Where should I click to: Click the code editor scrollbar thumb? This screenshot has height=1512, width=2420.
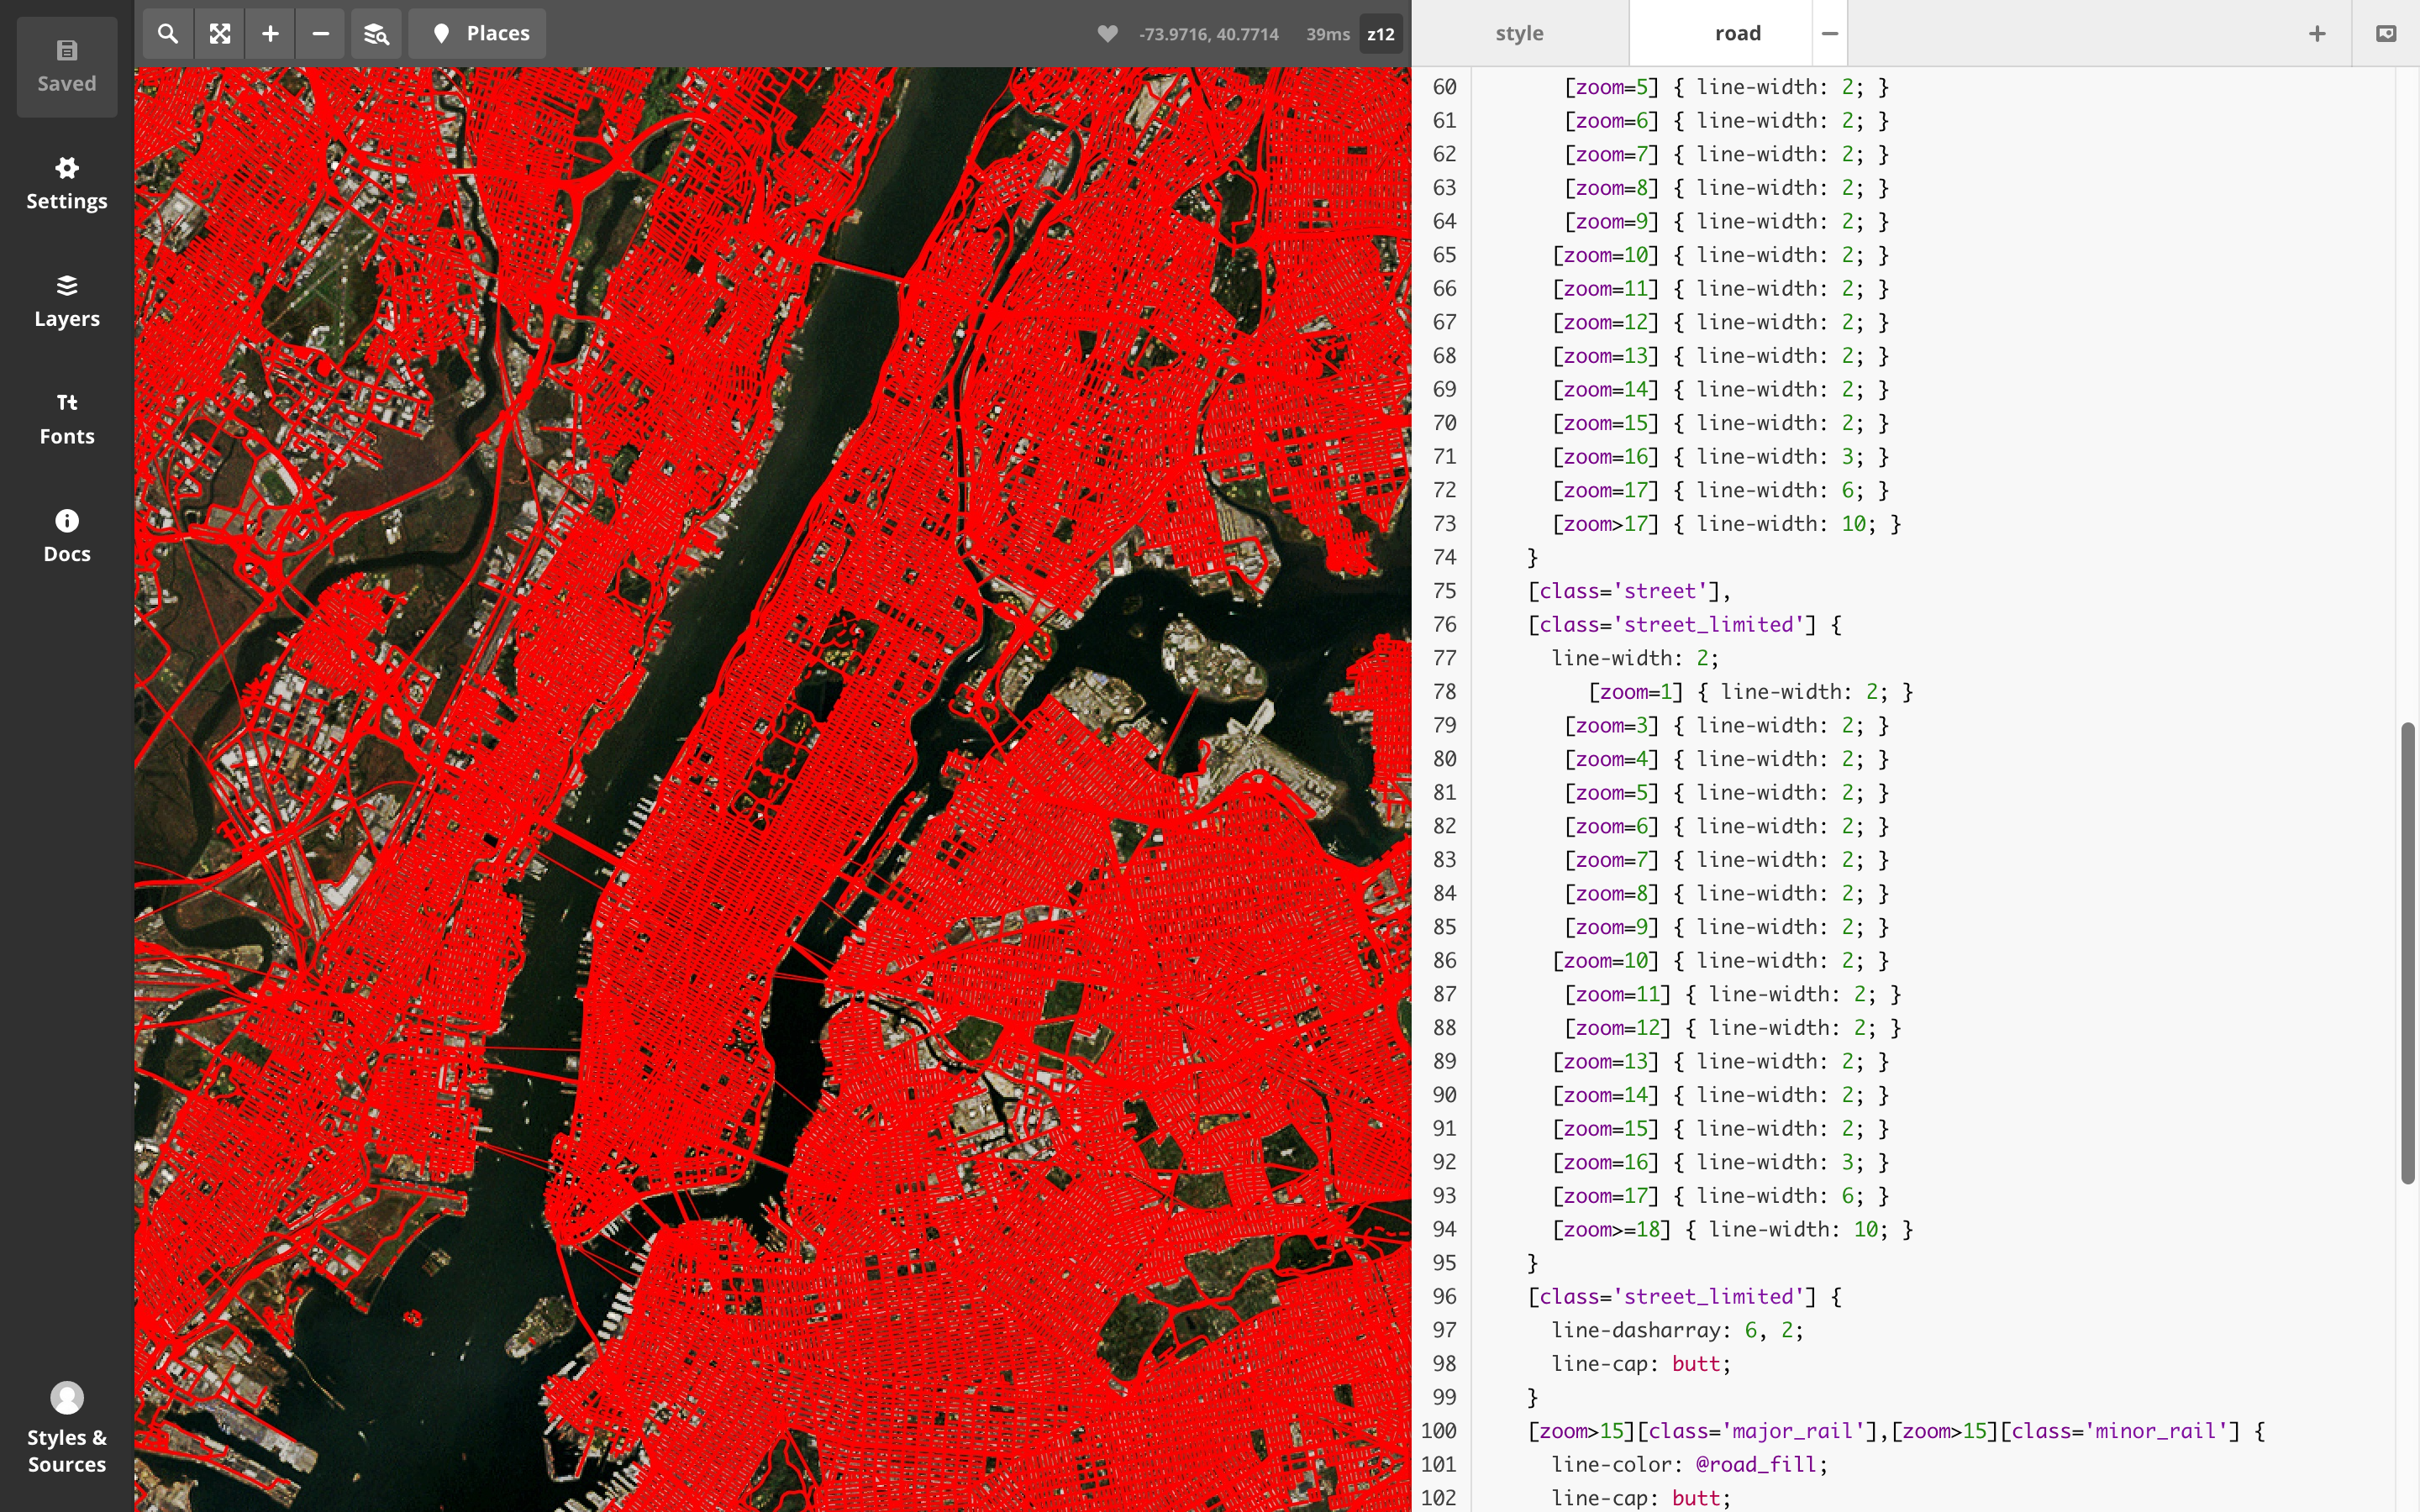pyautogui.click(x=2408, y=953)
